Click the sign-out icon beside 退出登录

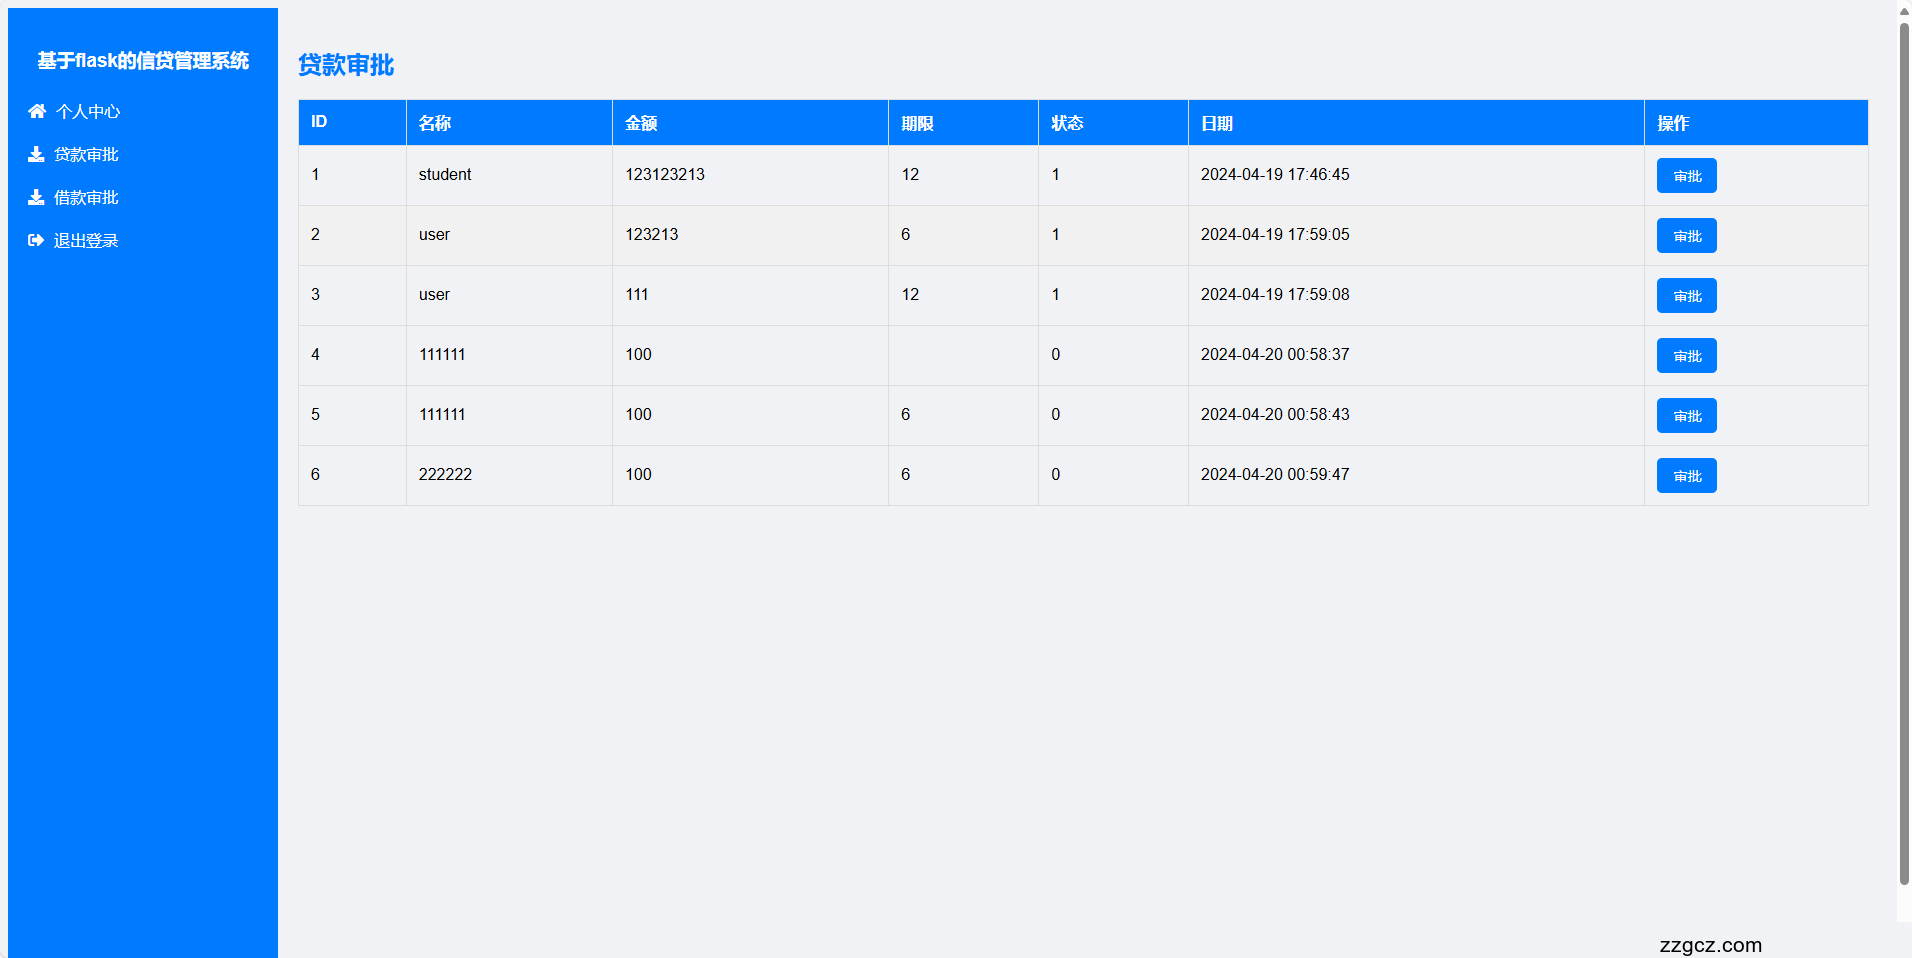pyautogui.click(x=36, y=240)
